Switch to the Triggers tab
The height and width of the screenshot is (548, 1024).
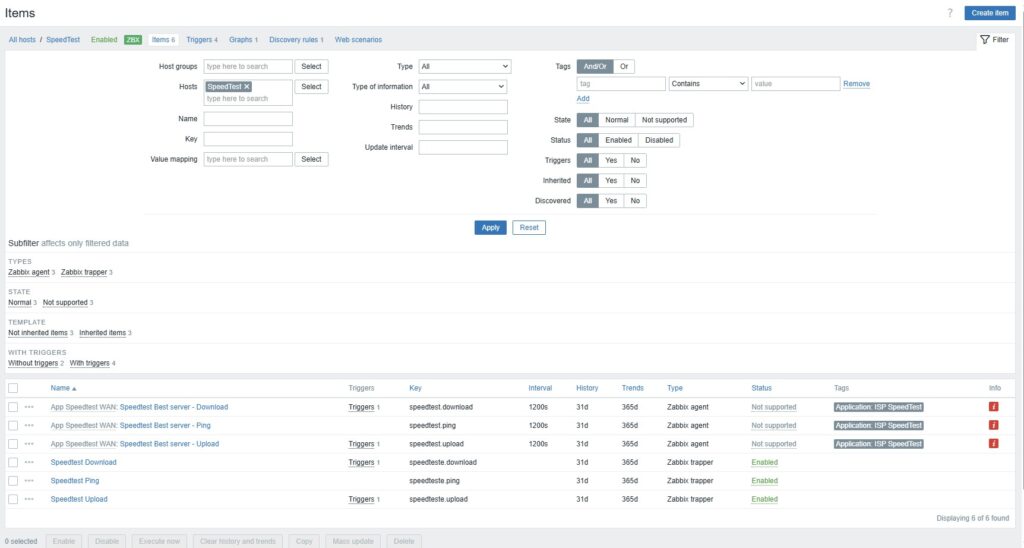click(x=201, y=40)
